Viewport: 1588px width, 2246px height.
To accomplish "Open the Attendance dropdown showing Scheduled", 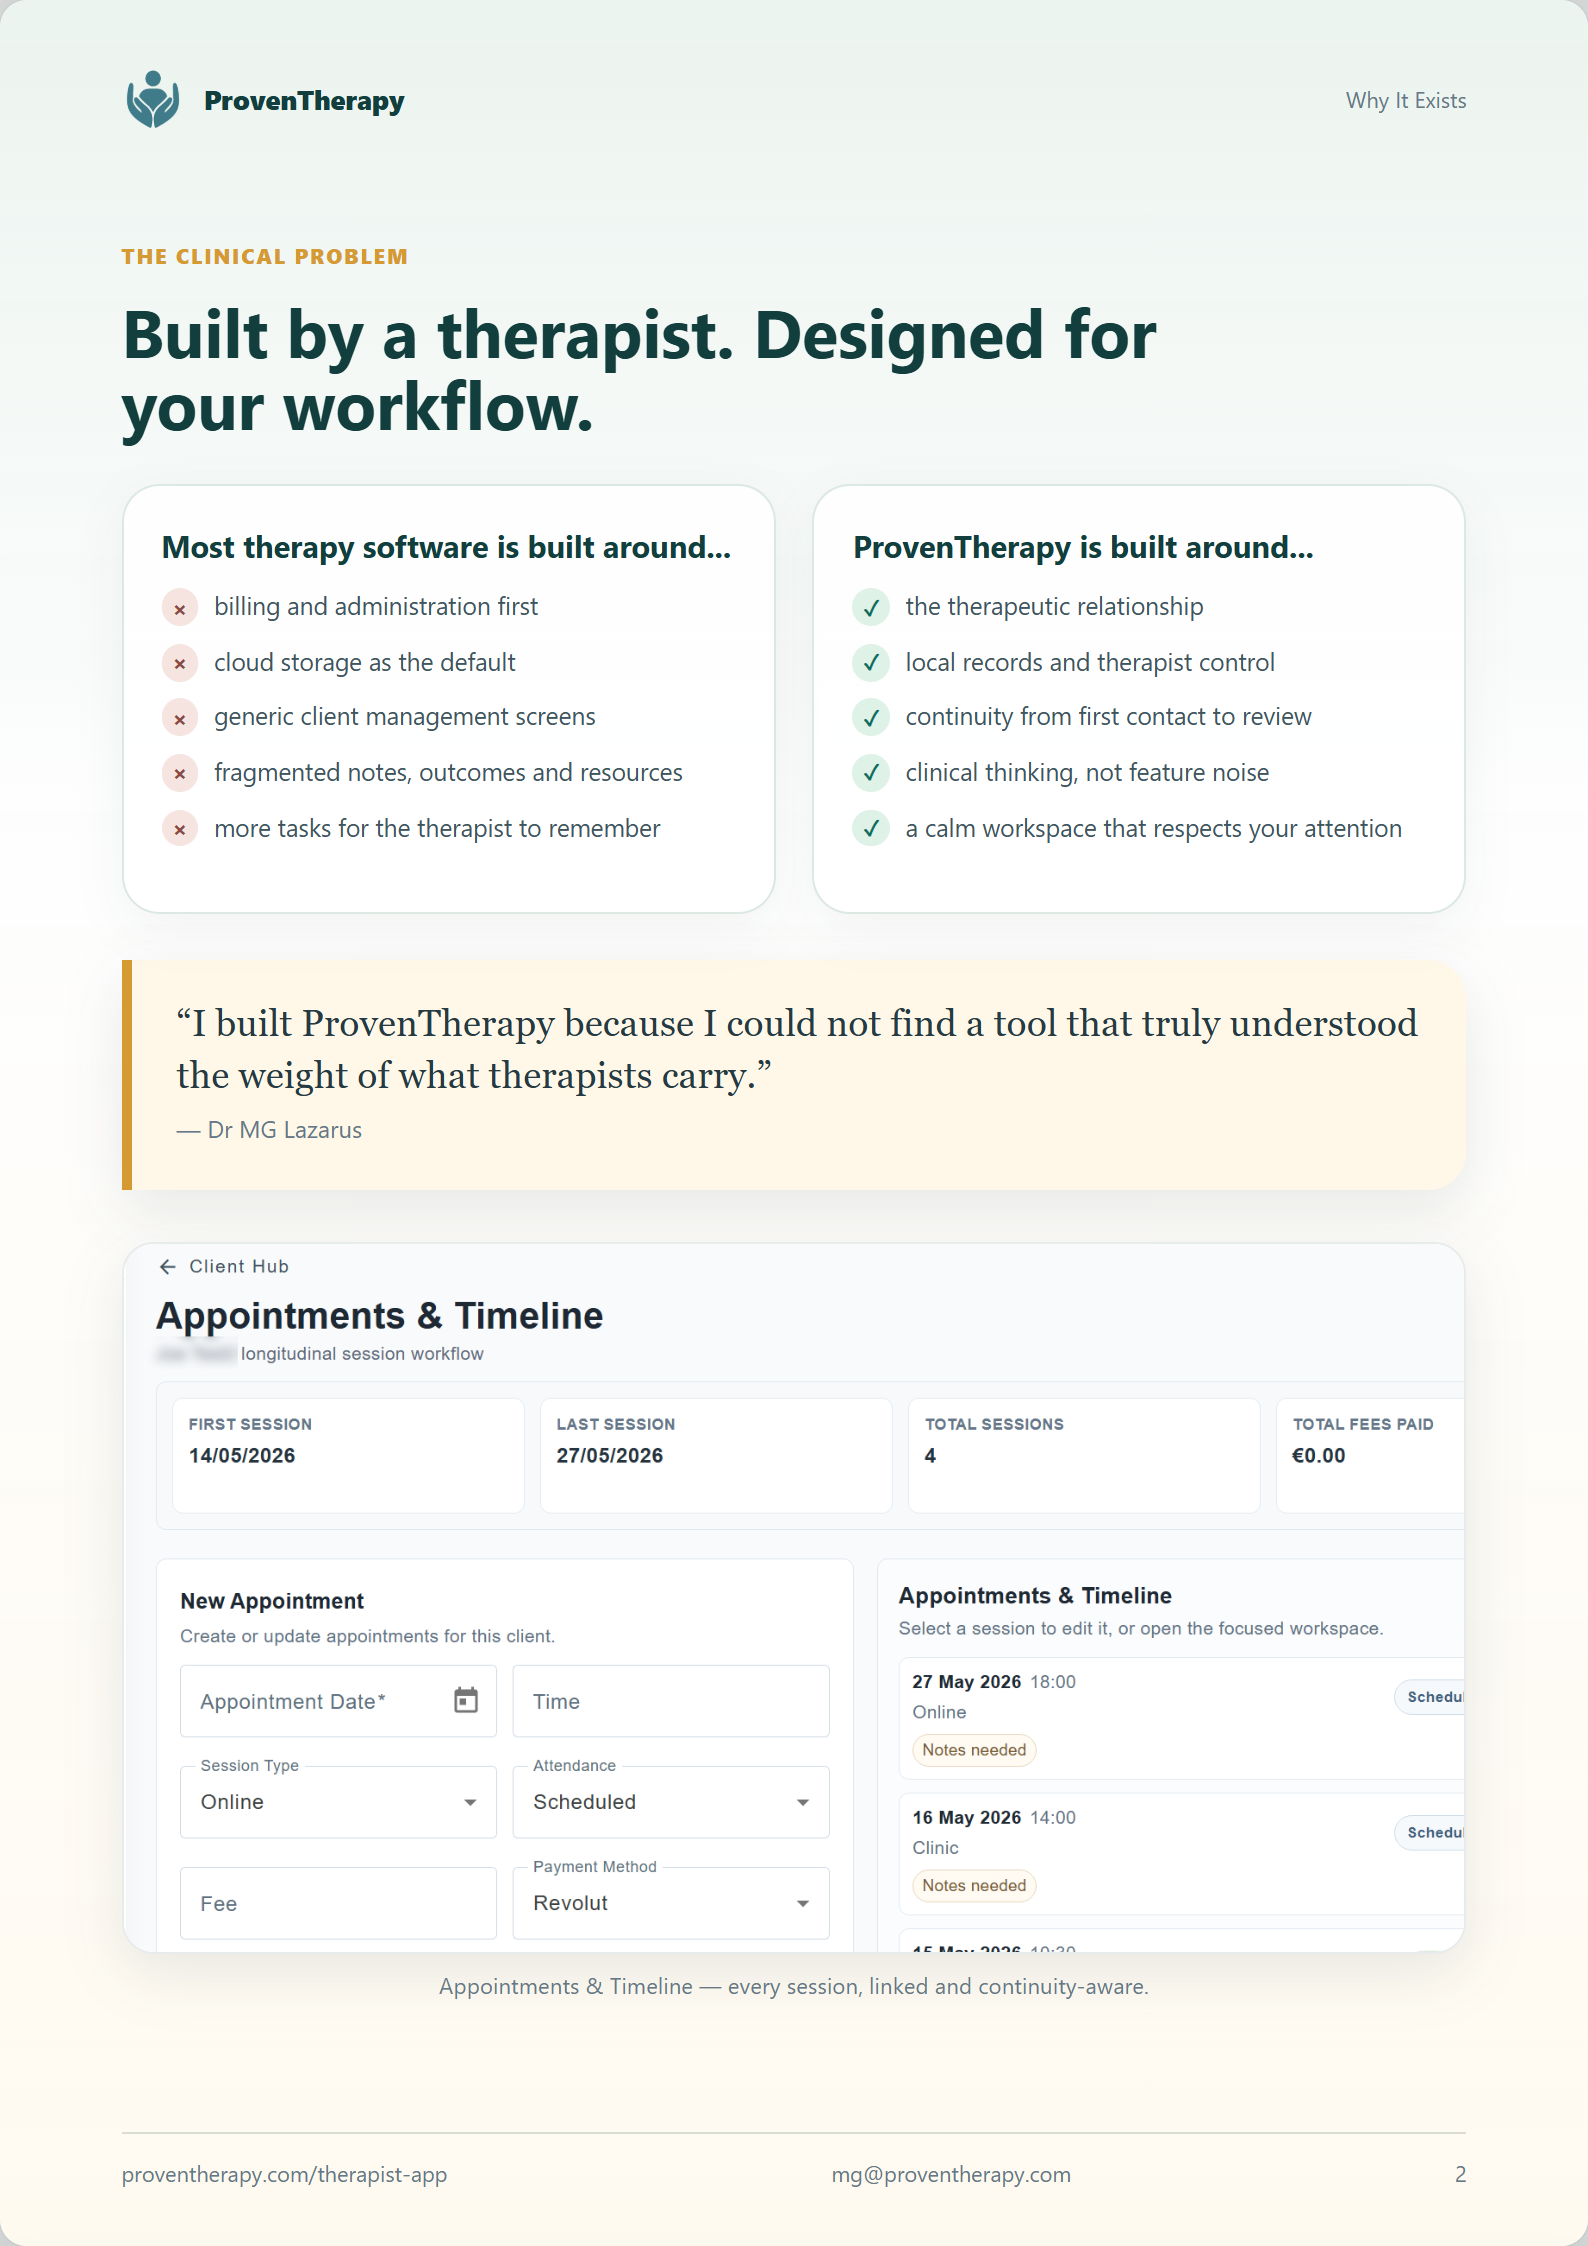I will click(671, 1802).
